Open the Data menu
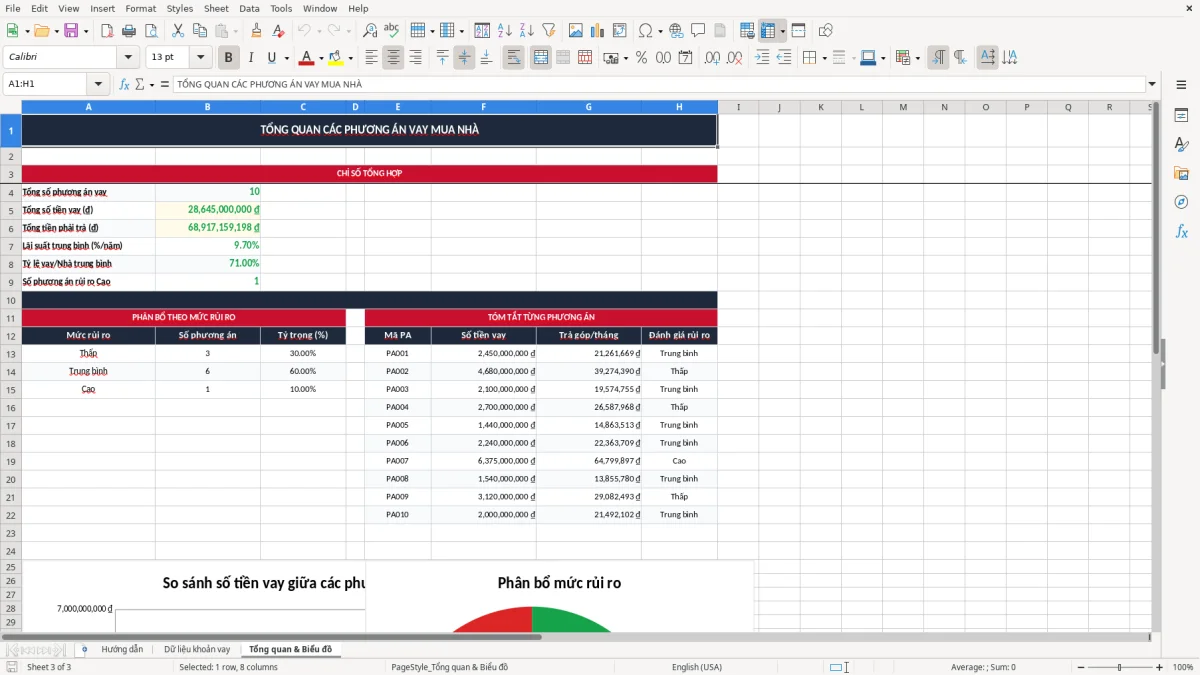 pyautogui.click(x=249, y=8)
